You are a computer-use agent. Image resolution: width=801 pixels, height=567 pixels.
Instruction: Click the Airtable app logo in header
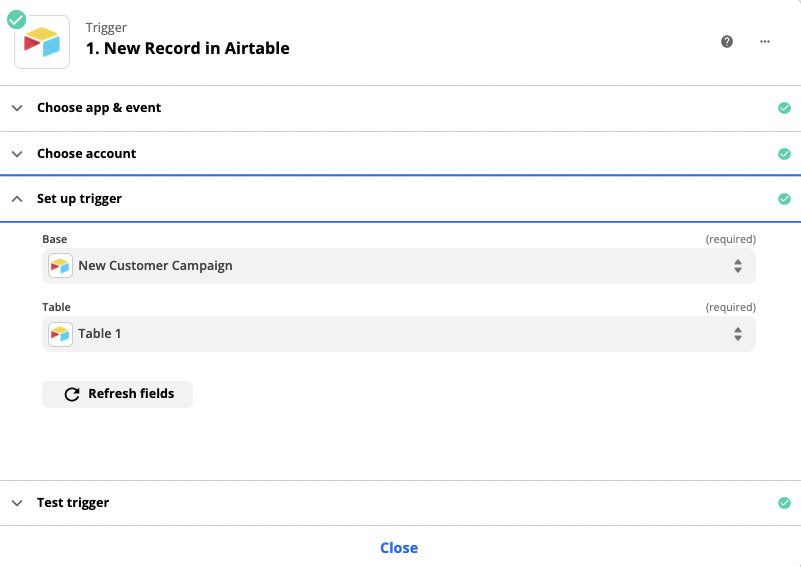[x=42, y=42]
